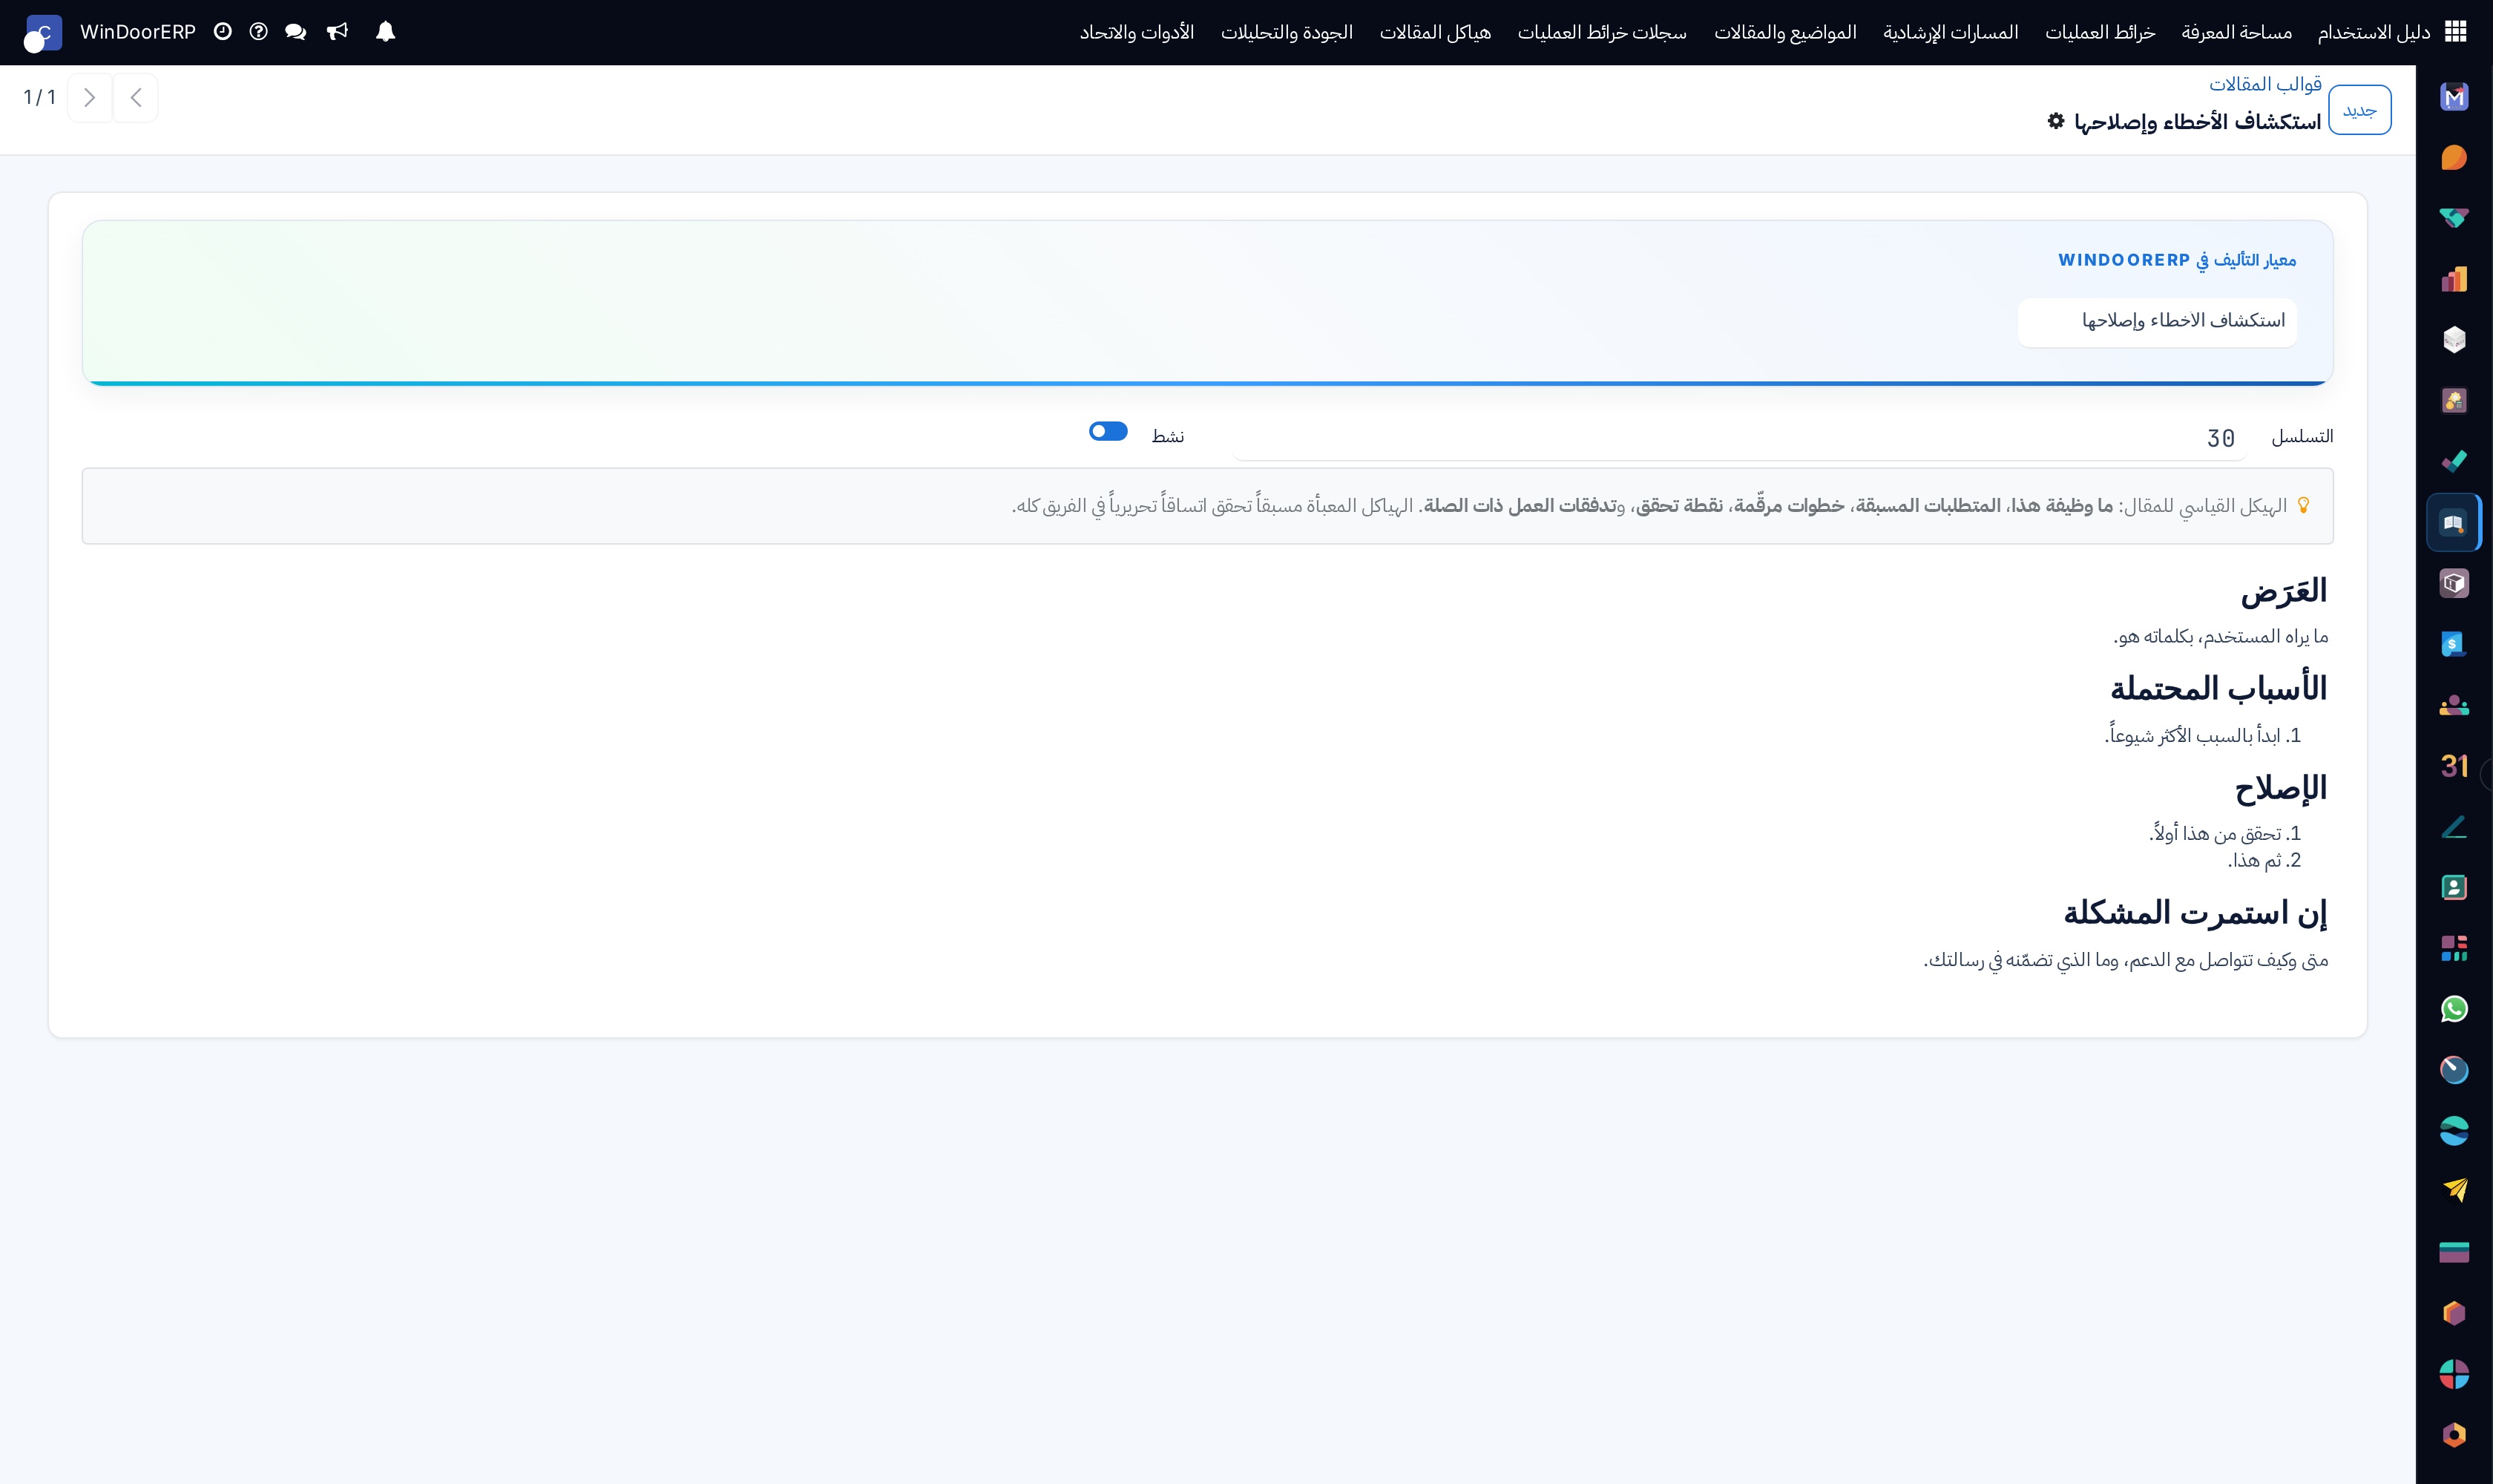Click the WinDoorERP company name

(x=138, y=32)
